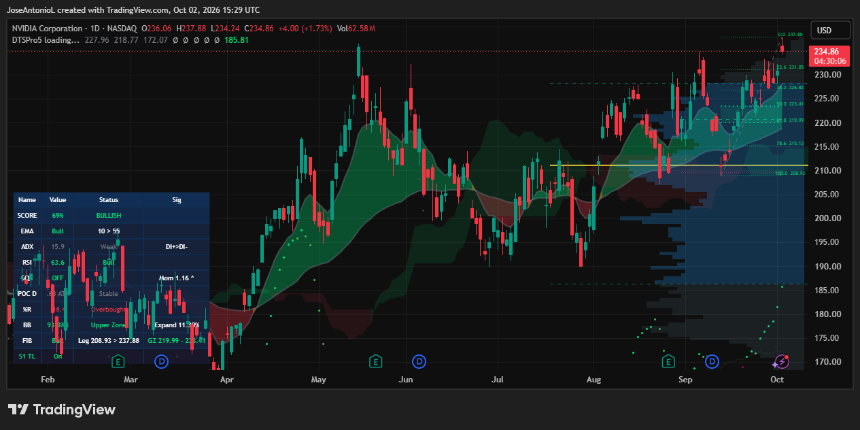Open the late-May earnings E marker
This screenshot has width=860, height=430.
(375, 361)
